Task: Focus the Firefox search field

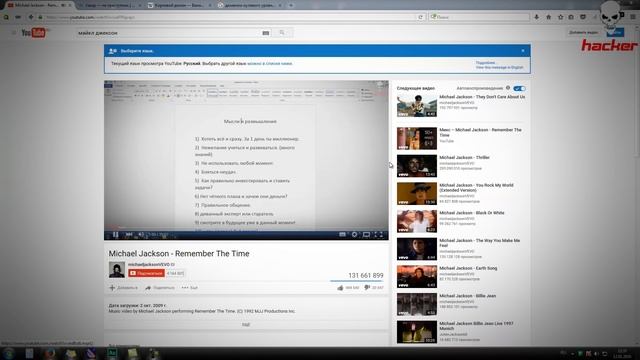Action: (479, 17)
